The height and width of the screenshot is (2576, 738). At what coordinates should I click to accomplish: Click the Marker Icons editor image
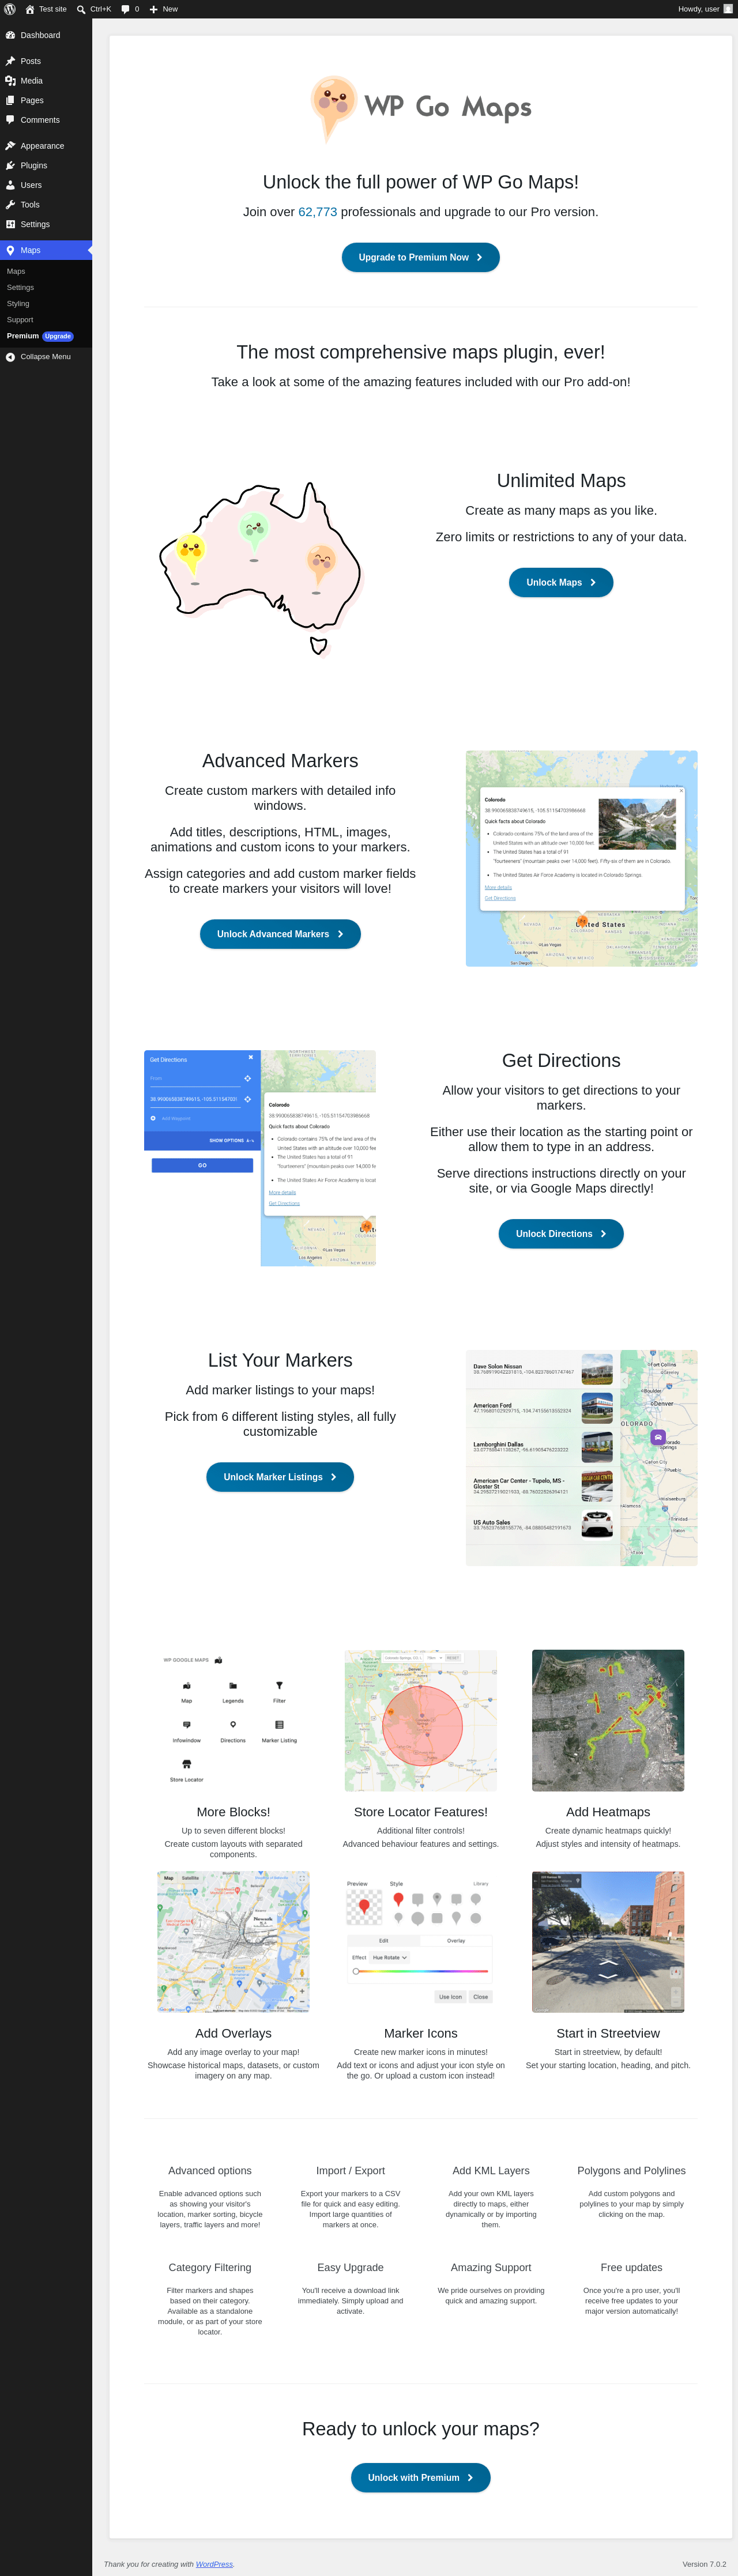tap(421, 1942)
